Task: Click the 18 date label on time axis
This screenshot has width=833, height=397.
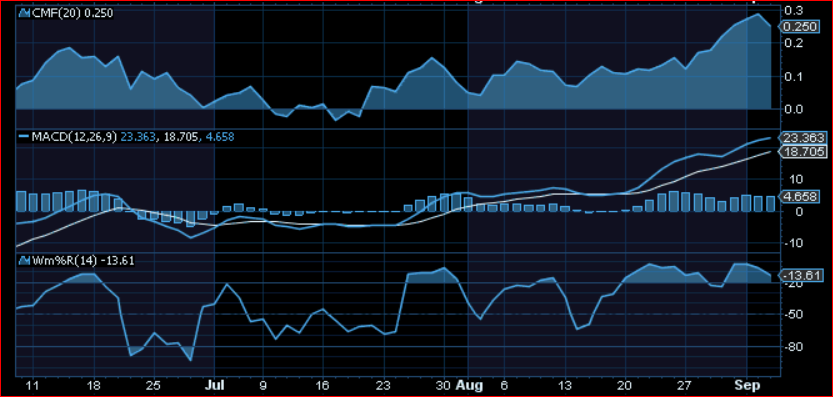Action: point(94,384)
